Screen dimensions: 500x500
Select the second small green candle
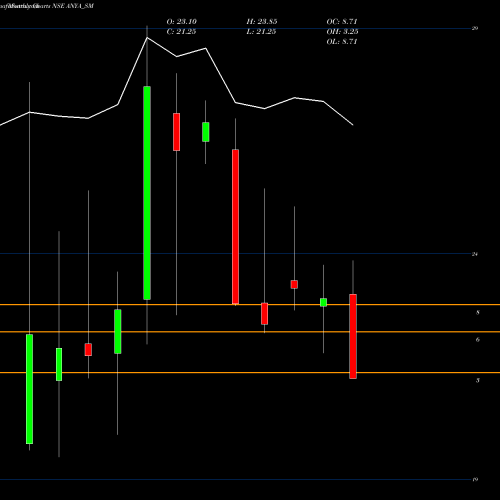(59, 364)
